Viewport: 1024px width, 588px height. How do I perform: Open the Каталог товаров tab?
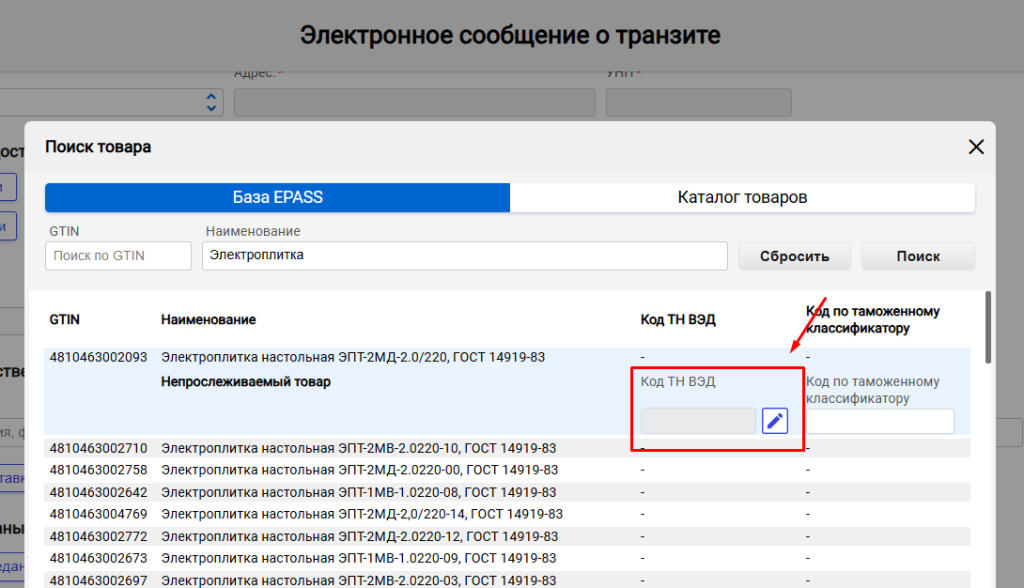pos(742,197)
